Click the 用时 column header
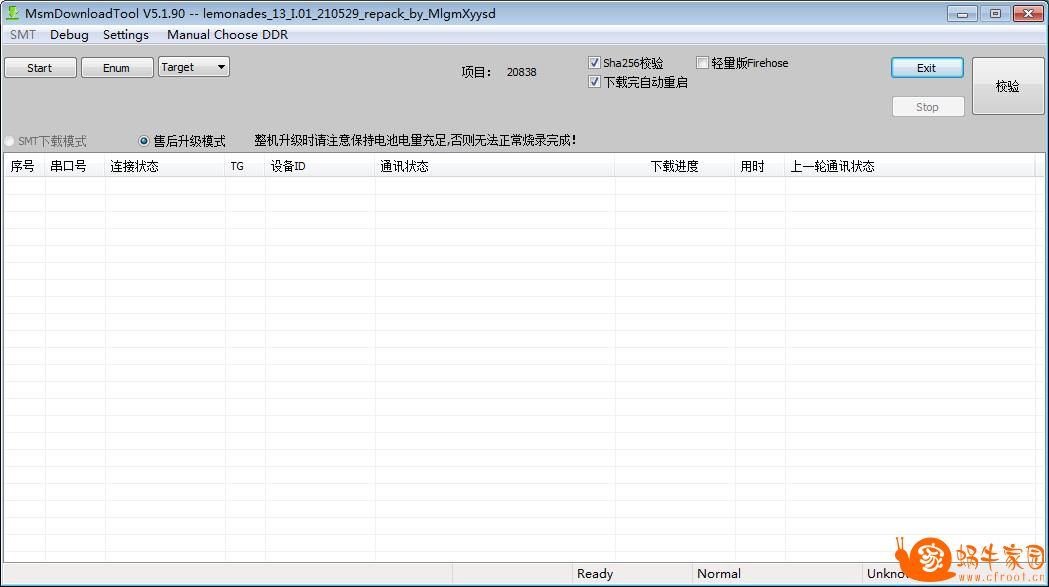The image size is (1049, 587). point(759,166)
